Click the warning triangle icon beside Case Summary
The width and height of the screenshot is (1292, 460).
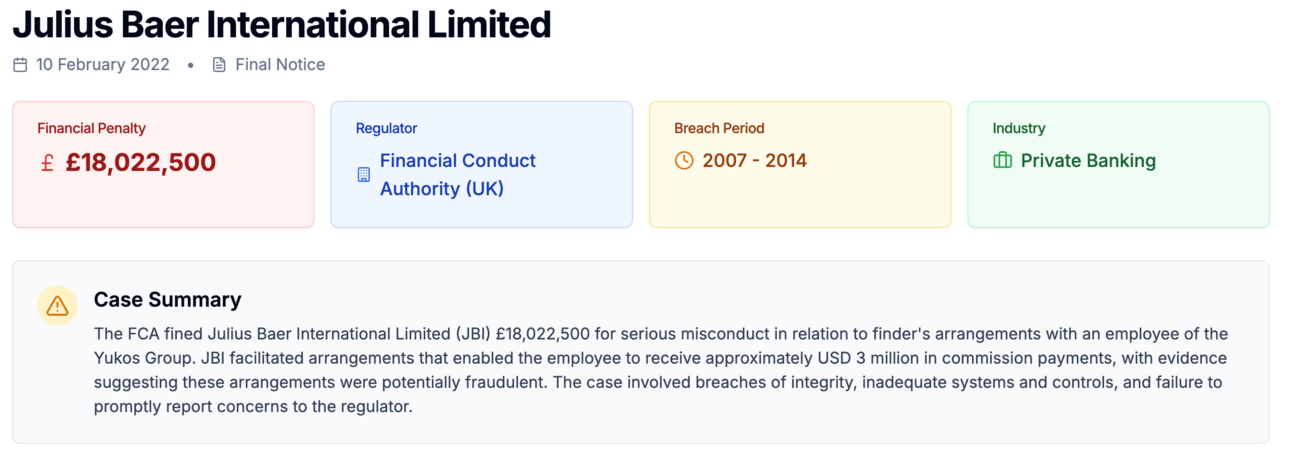click(x=57, y=306)
